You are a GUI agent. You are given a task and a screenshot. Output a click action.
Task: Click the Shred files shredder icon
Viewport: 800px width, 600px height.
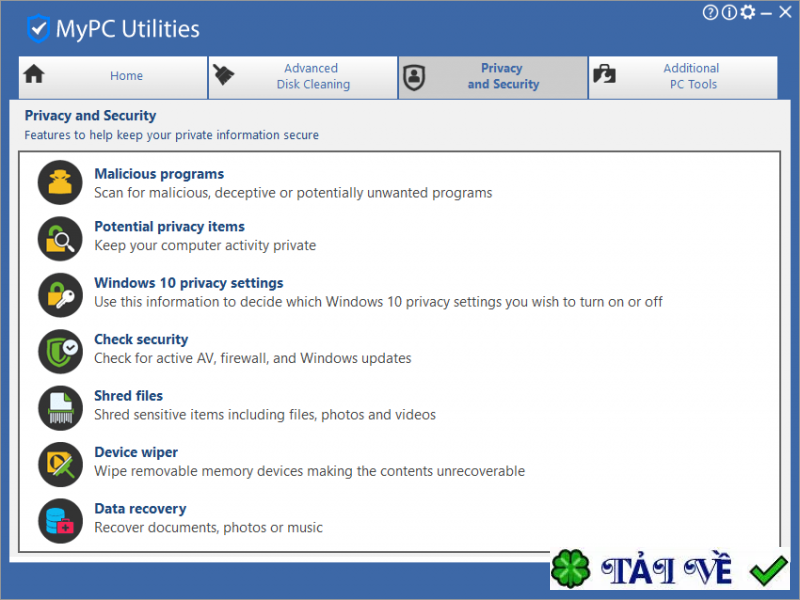click(60, 408)
